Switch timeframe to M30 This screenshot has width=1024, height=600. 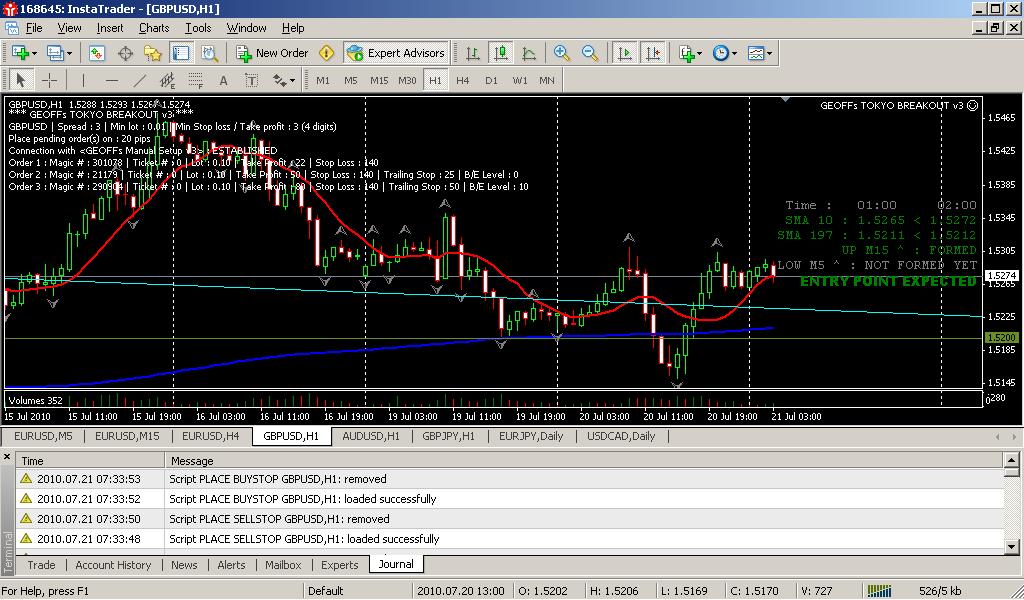tap(407, 80)
